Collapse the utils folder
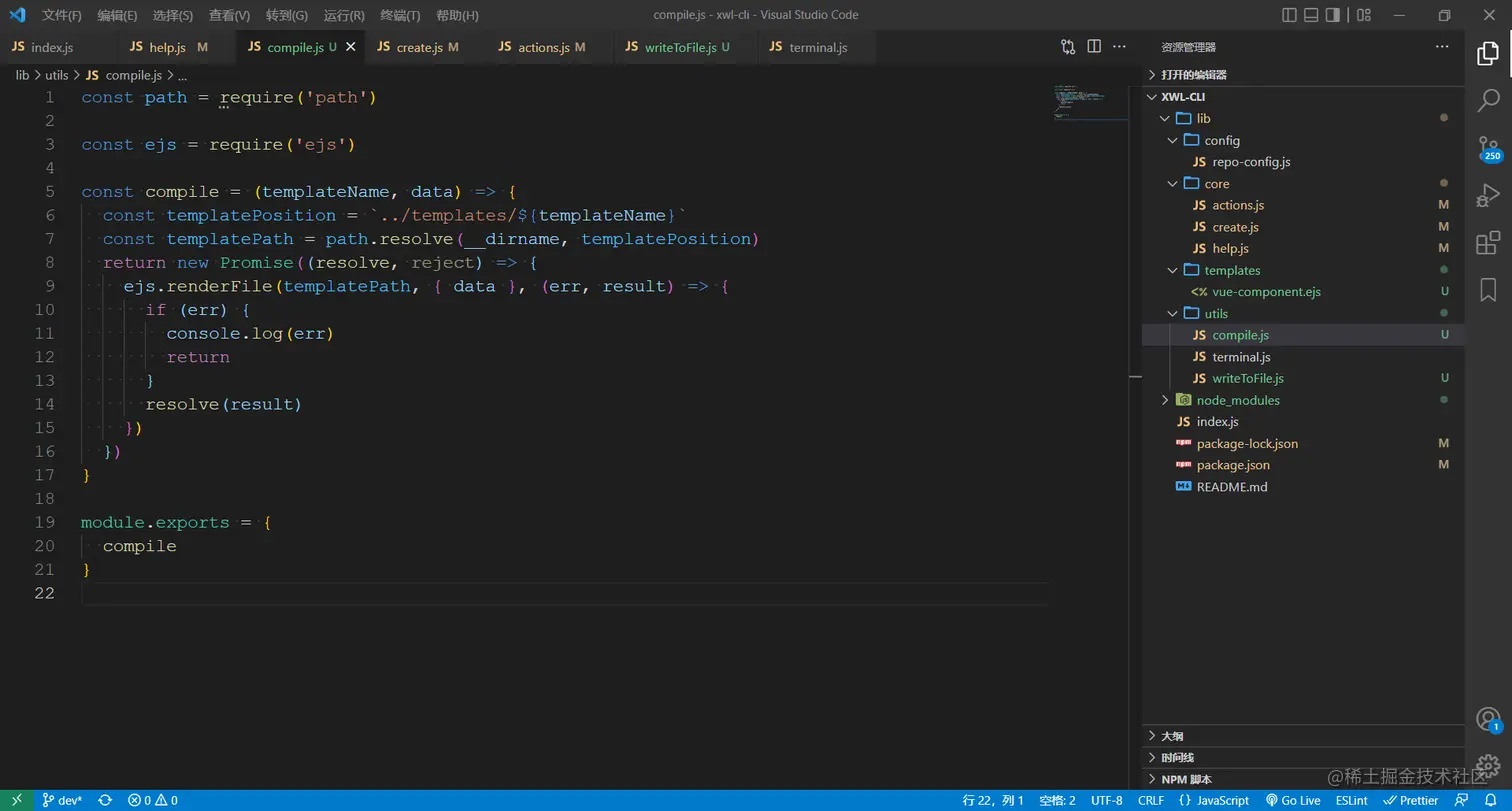The height and width of the screenshot is (811, 1512). (1303, 313)
